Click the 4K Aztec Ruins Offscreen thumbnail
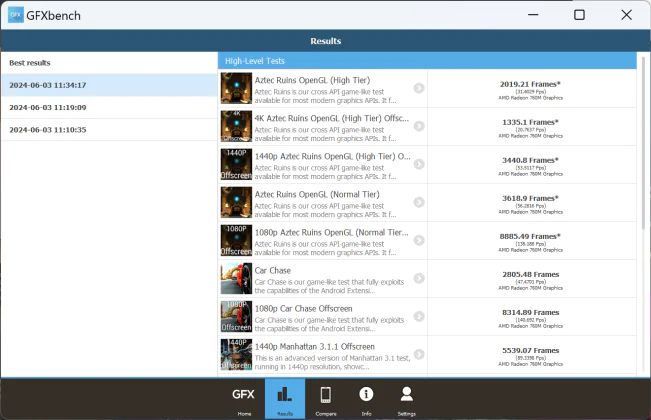 point(236,126)
